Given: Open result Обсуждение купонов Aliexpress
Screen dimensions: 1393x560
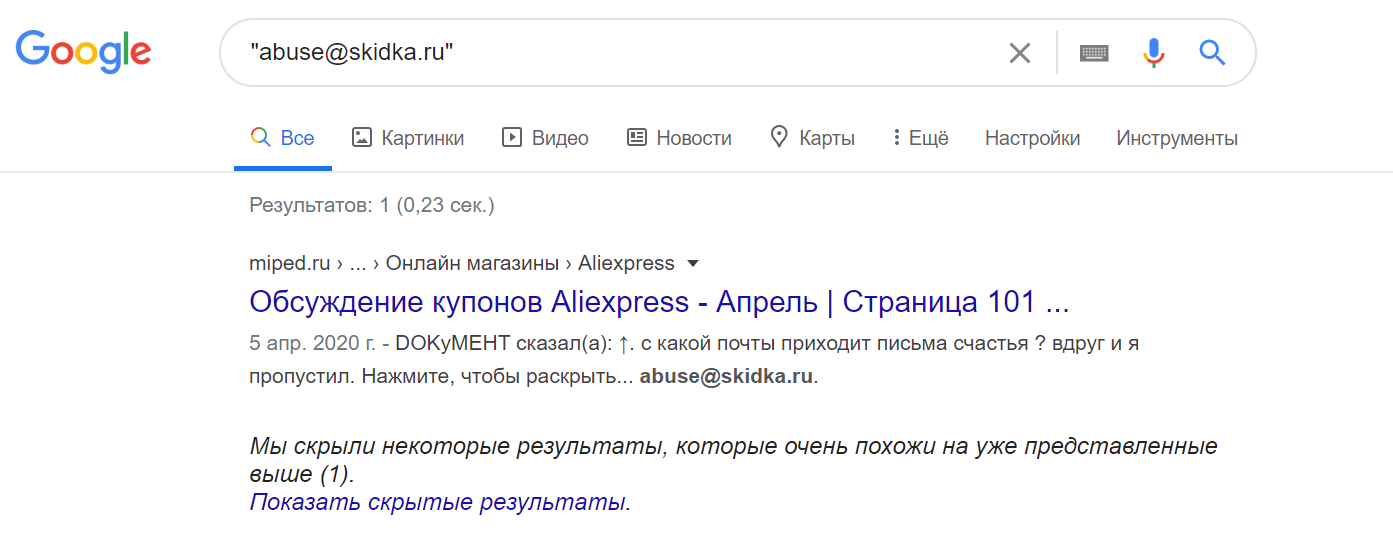Looking at the screenshot, I should coord(659,302).
